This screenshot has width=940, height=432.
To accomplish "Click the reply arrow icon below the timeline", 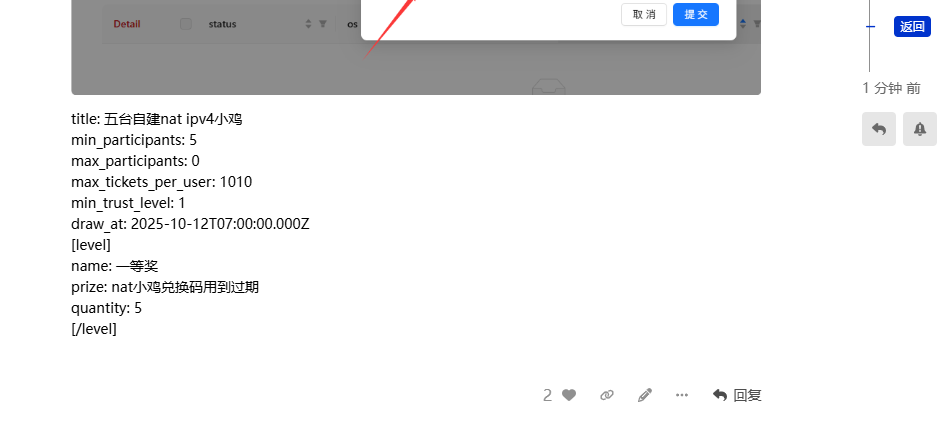I will click(x=879, y=129).
